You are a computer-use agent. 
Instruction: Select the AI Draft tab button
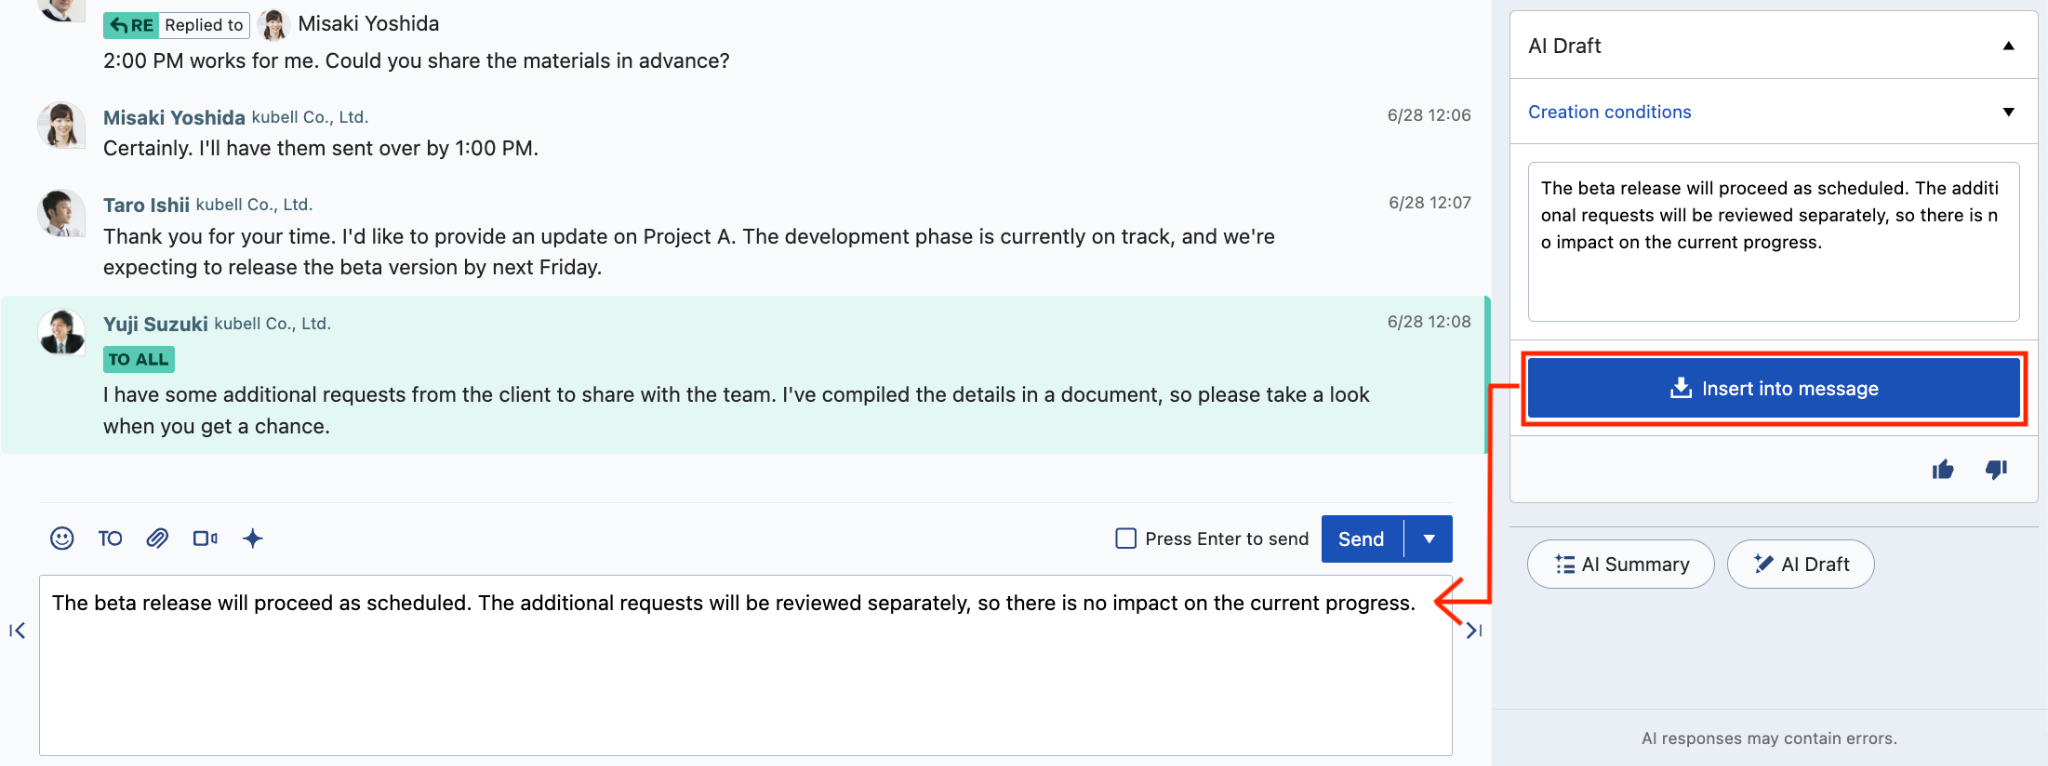pos(1801,564)
